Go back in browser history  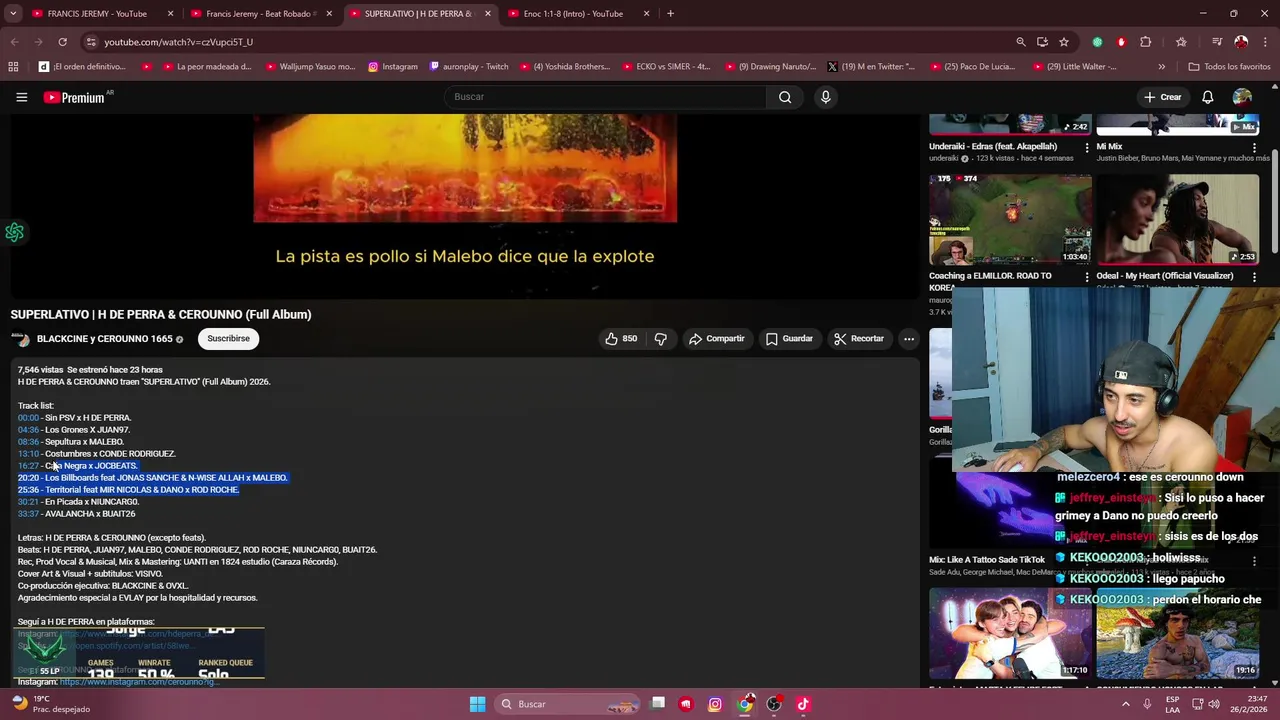(x=14, y=42)
